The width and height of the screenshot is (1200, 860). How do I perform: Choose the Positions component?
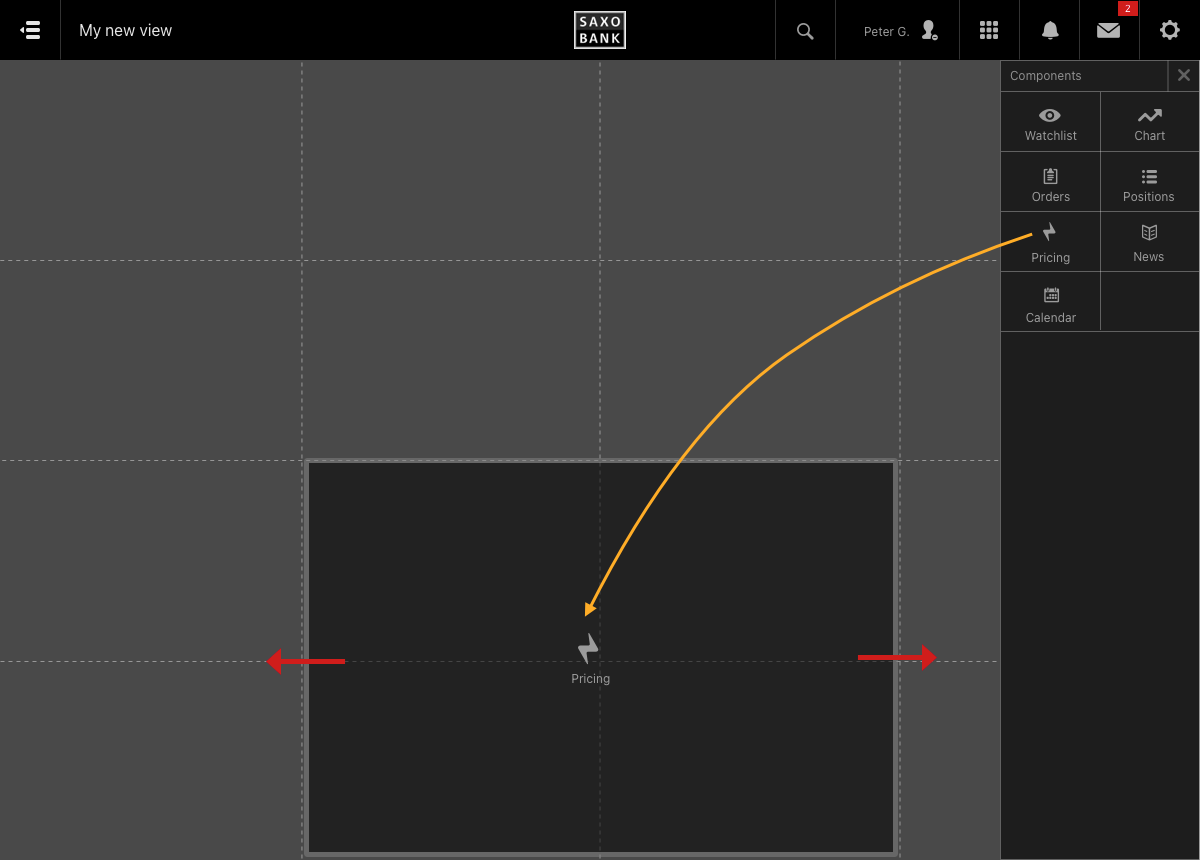(1149, 184)
